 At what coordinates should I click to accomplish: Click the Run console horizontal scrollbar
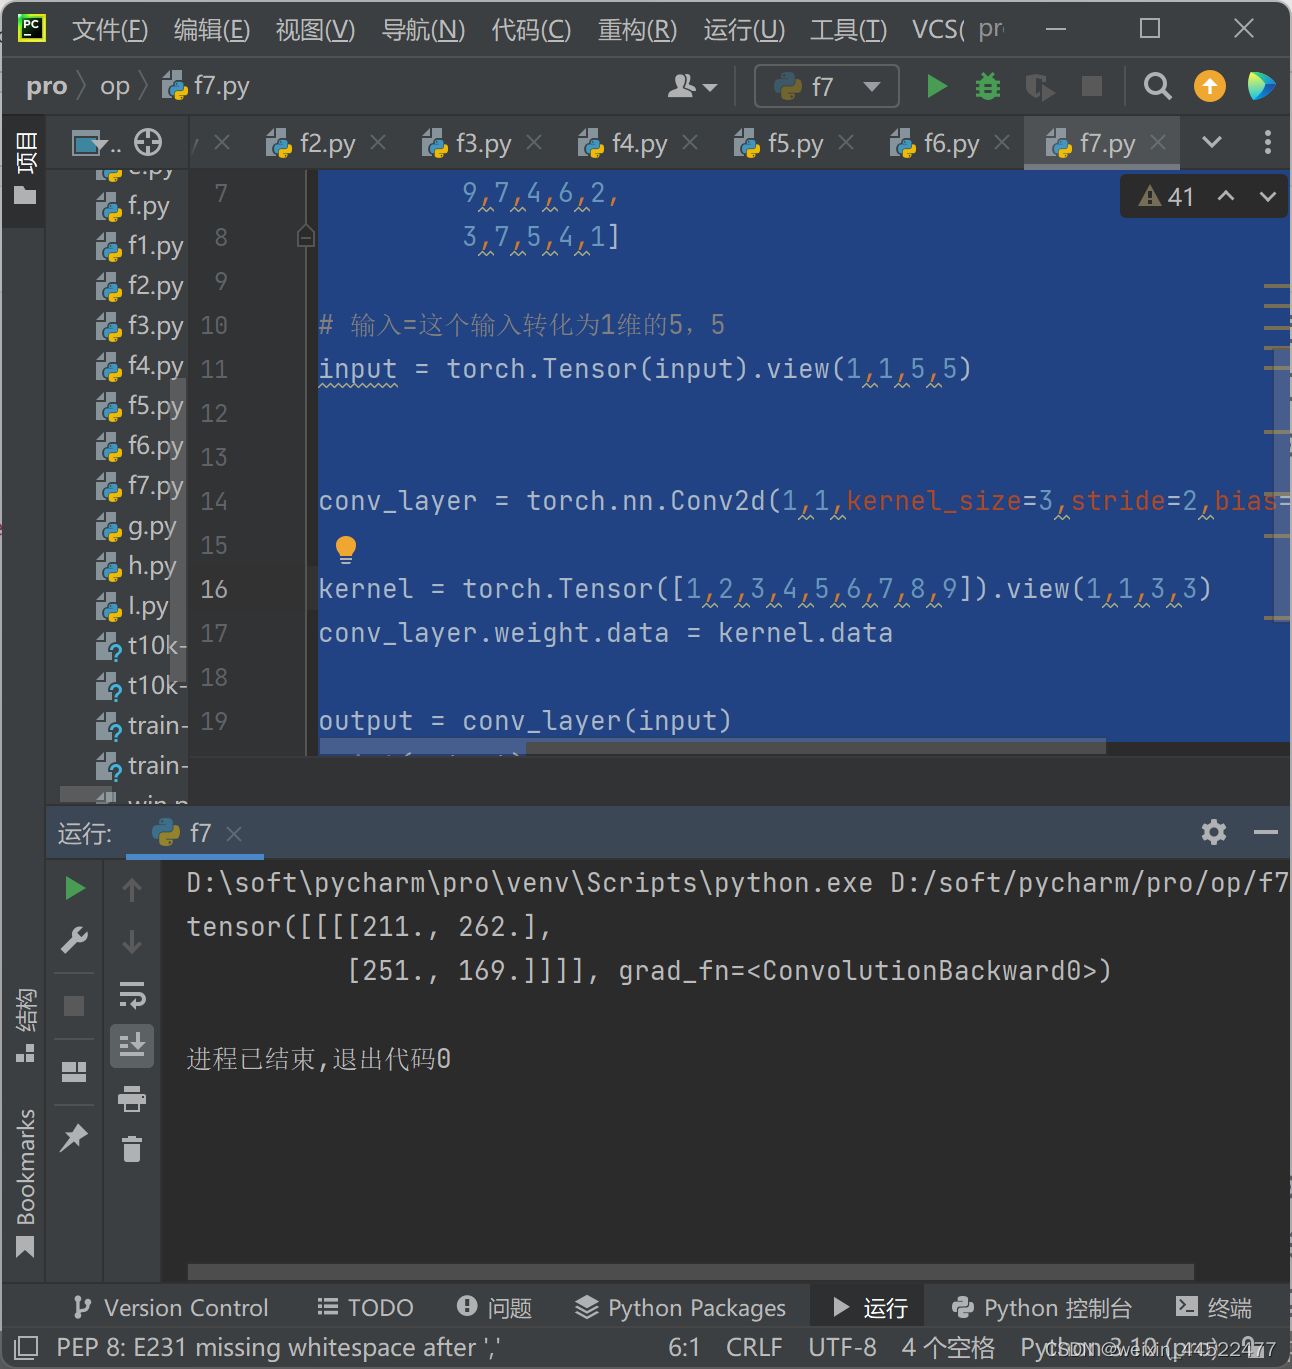(x=690, y=1272)
